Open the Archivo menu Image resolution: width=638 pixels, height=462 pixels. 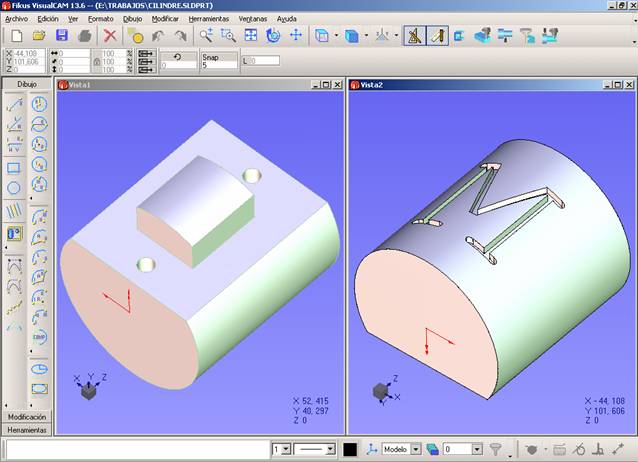[16, 19]
